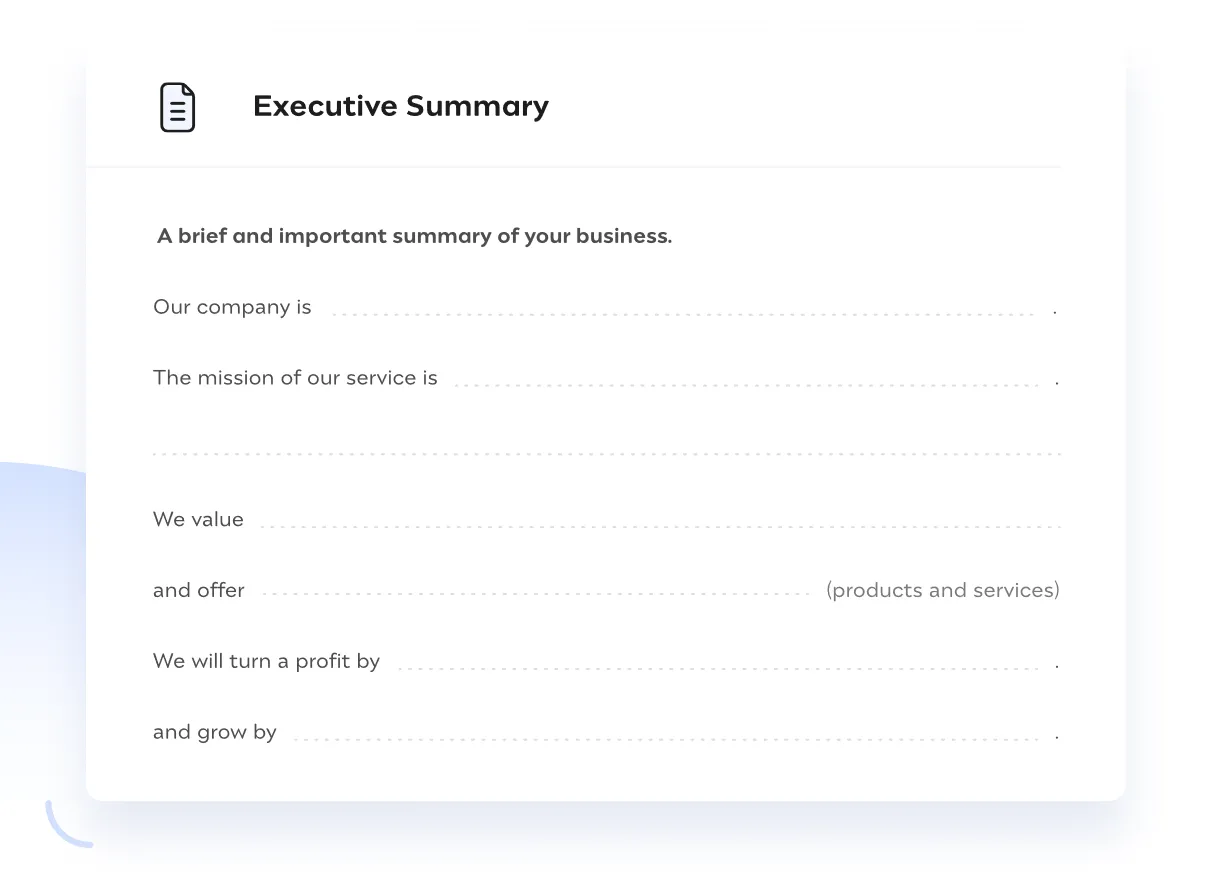Click the "Our company is" label

pyautogui.click(x=232, y=307)
